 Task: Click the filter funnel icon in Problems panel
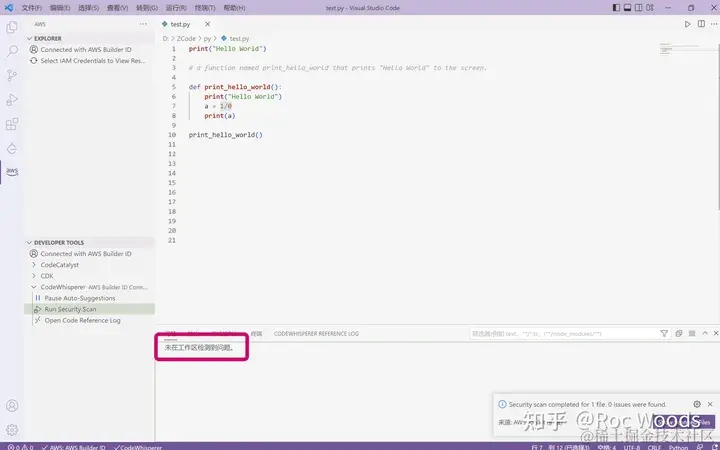point(664,333)
